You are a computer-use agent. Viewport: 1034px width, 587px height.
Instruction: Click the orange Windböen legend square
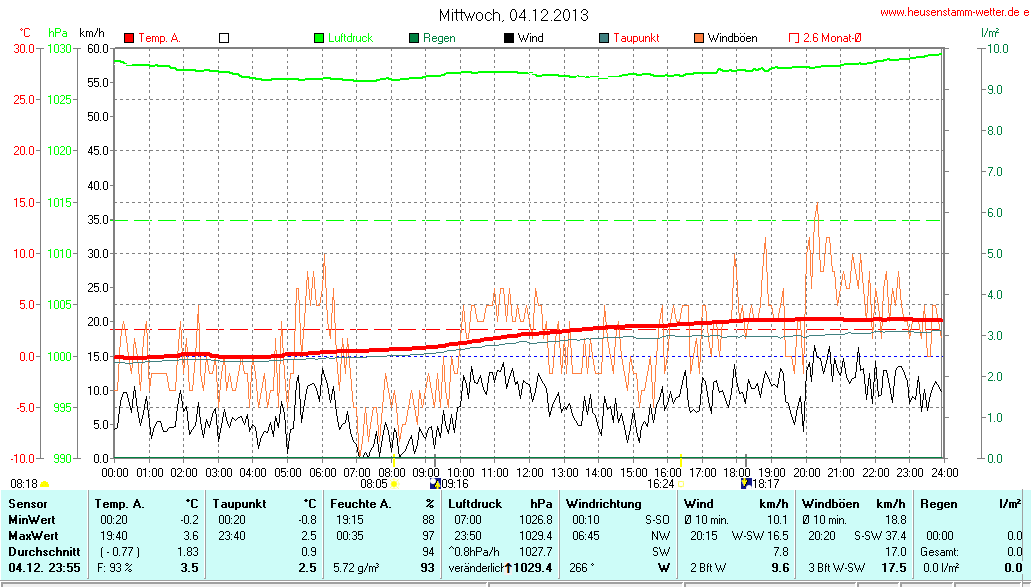699,38
